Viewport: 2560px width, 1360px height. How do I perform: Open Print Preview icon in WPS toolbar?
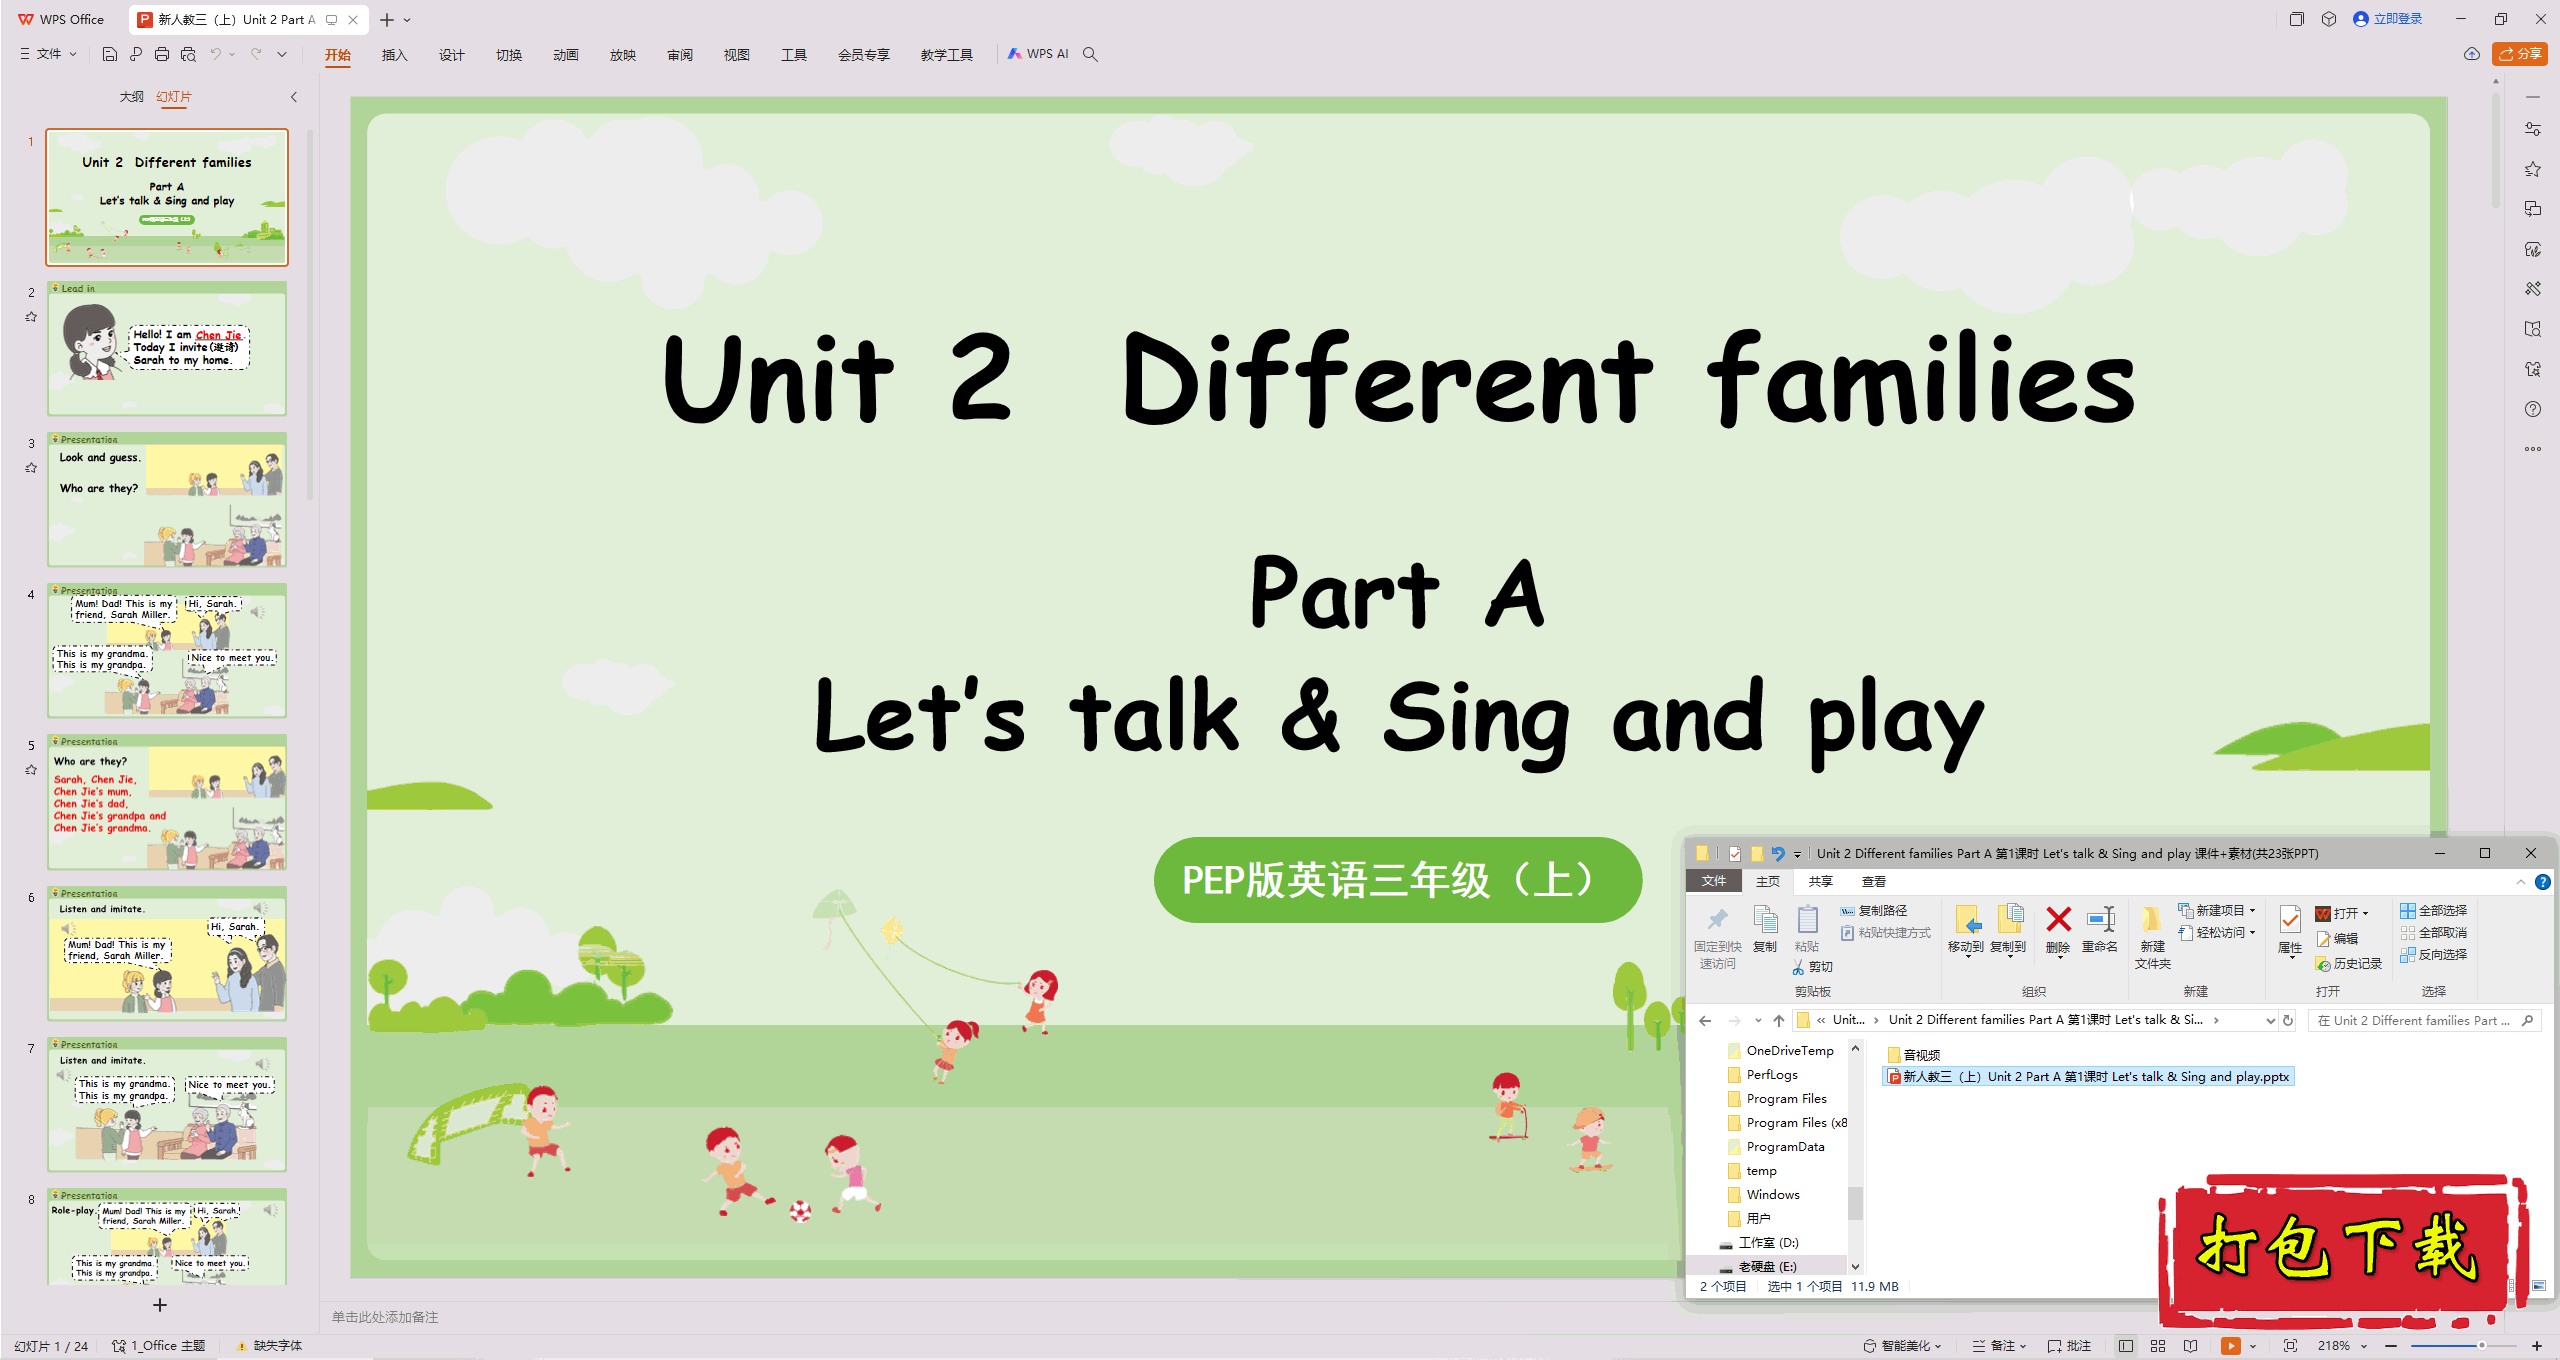click(x=188, y=54)
